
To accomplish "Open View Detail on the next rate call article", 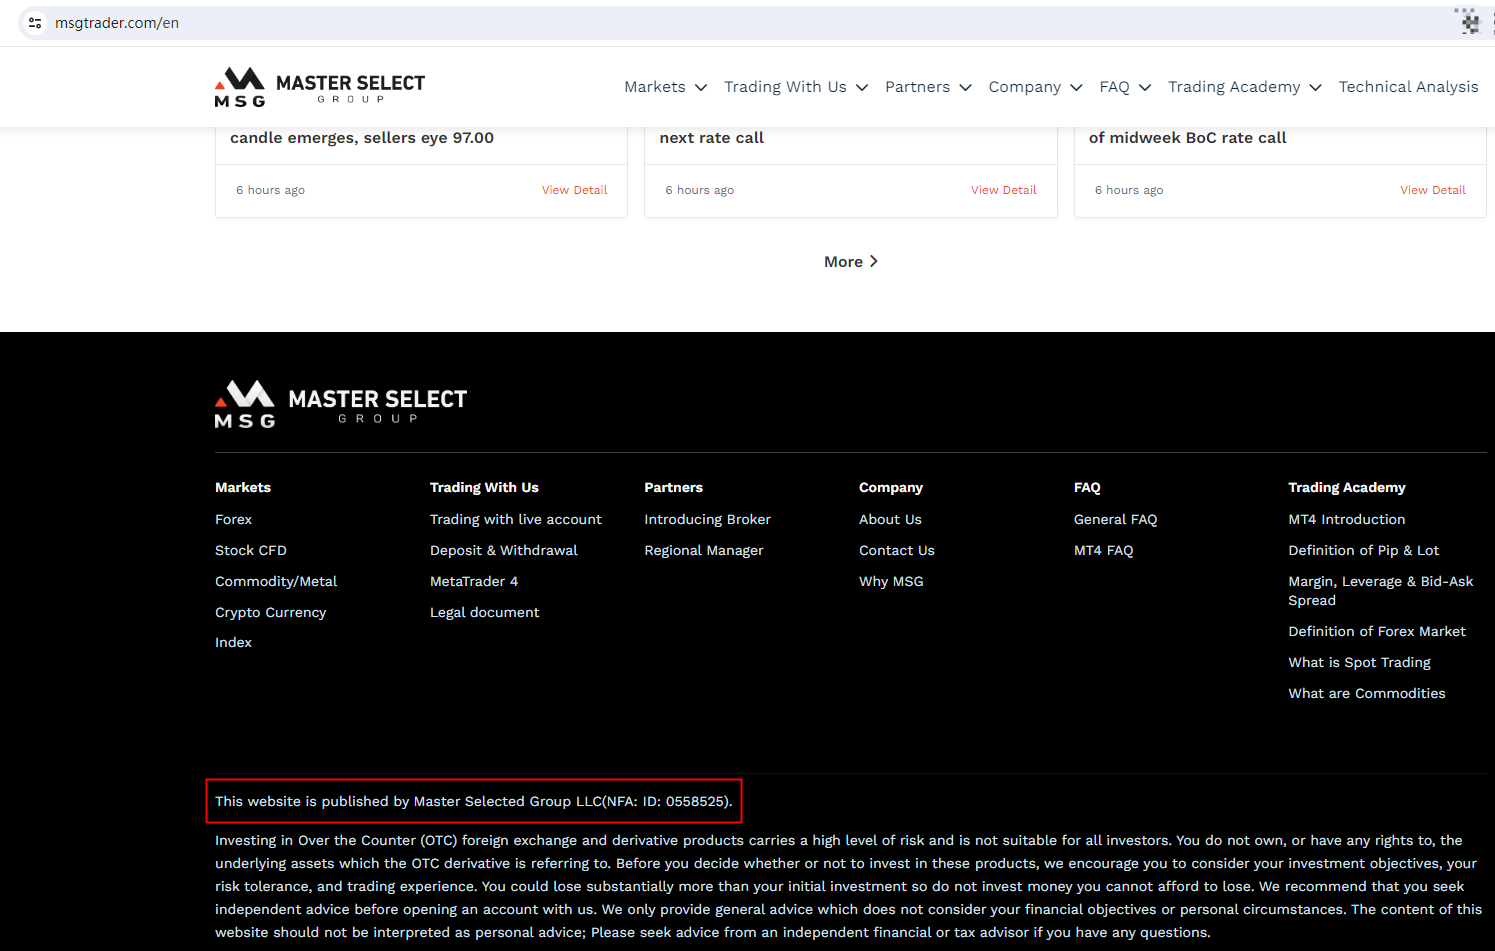I will click(1003, 190).
